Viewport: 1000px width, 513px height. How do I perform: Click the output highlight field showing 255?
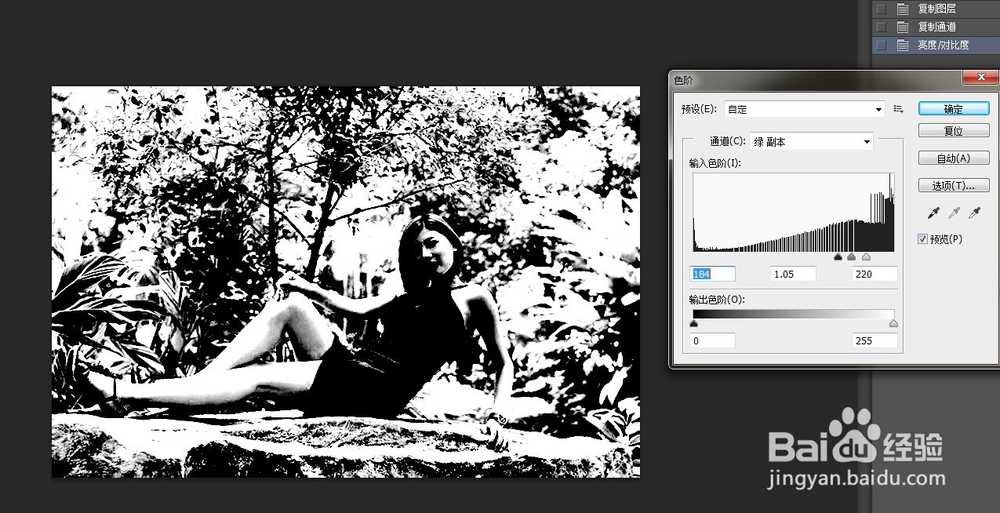click(874, 341)
